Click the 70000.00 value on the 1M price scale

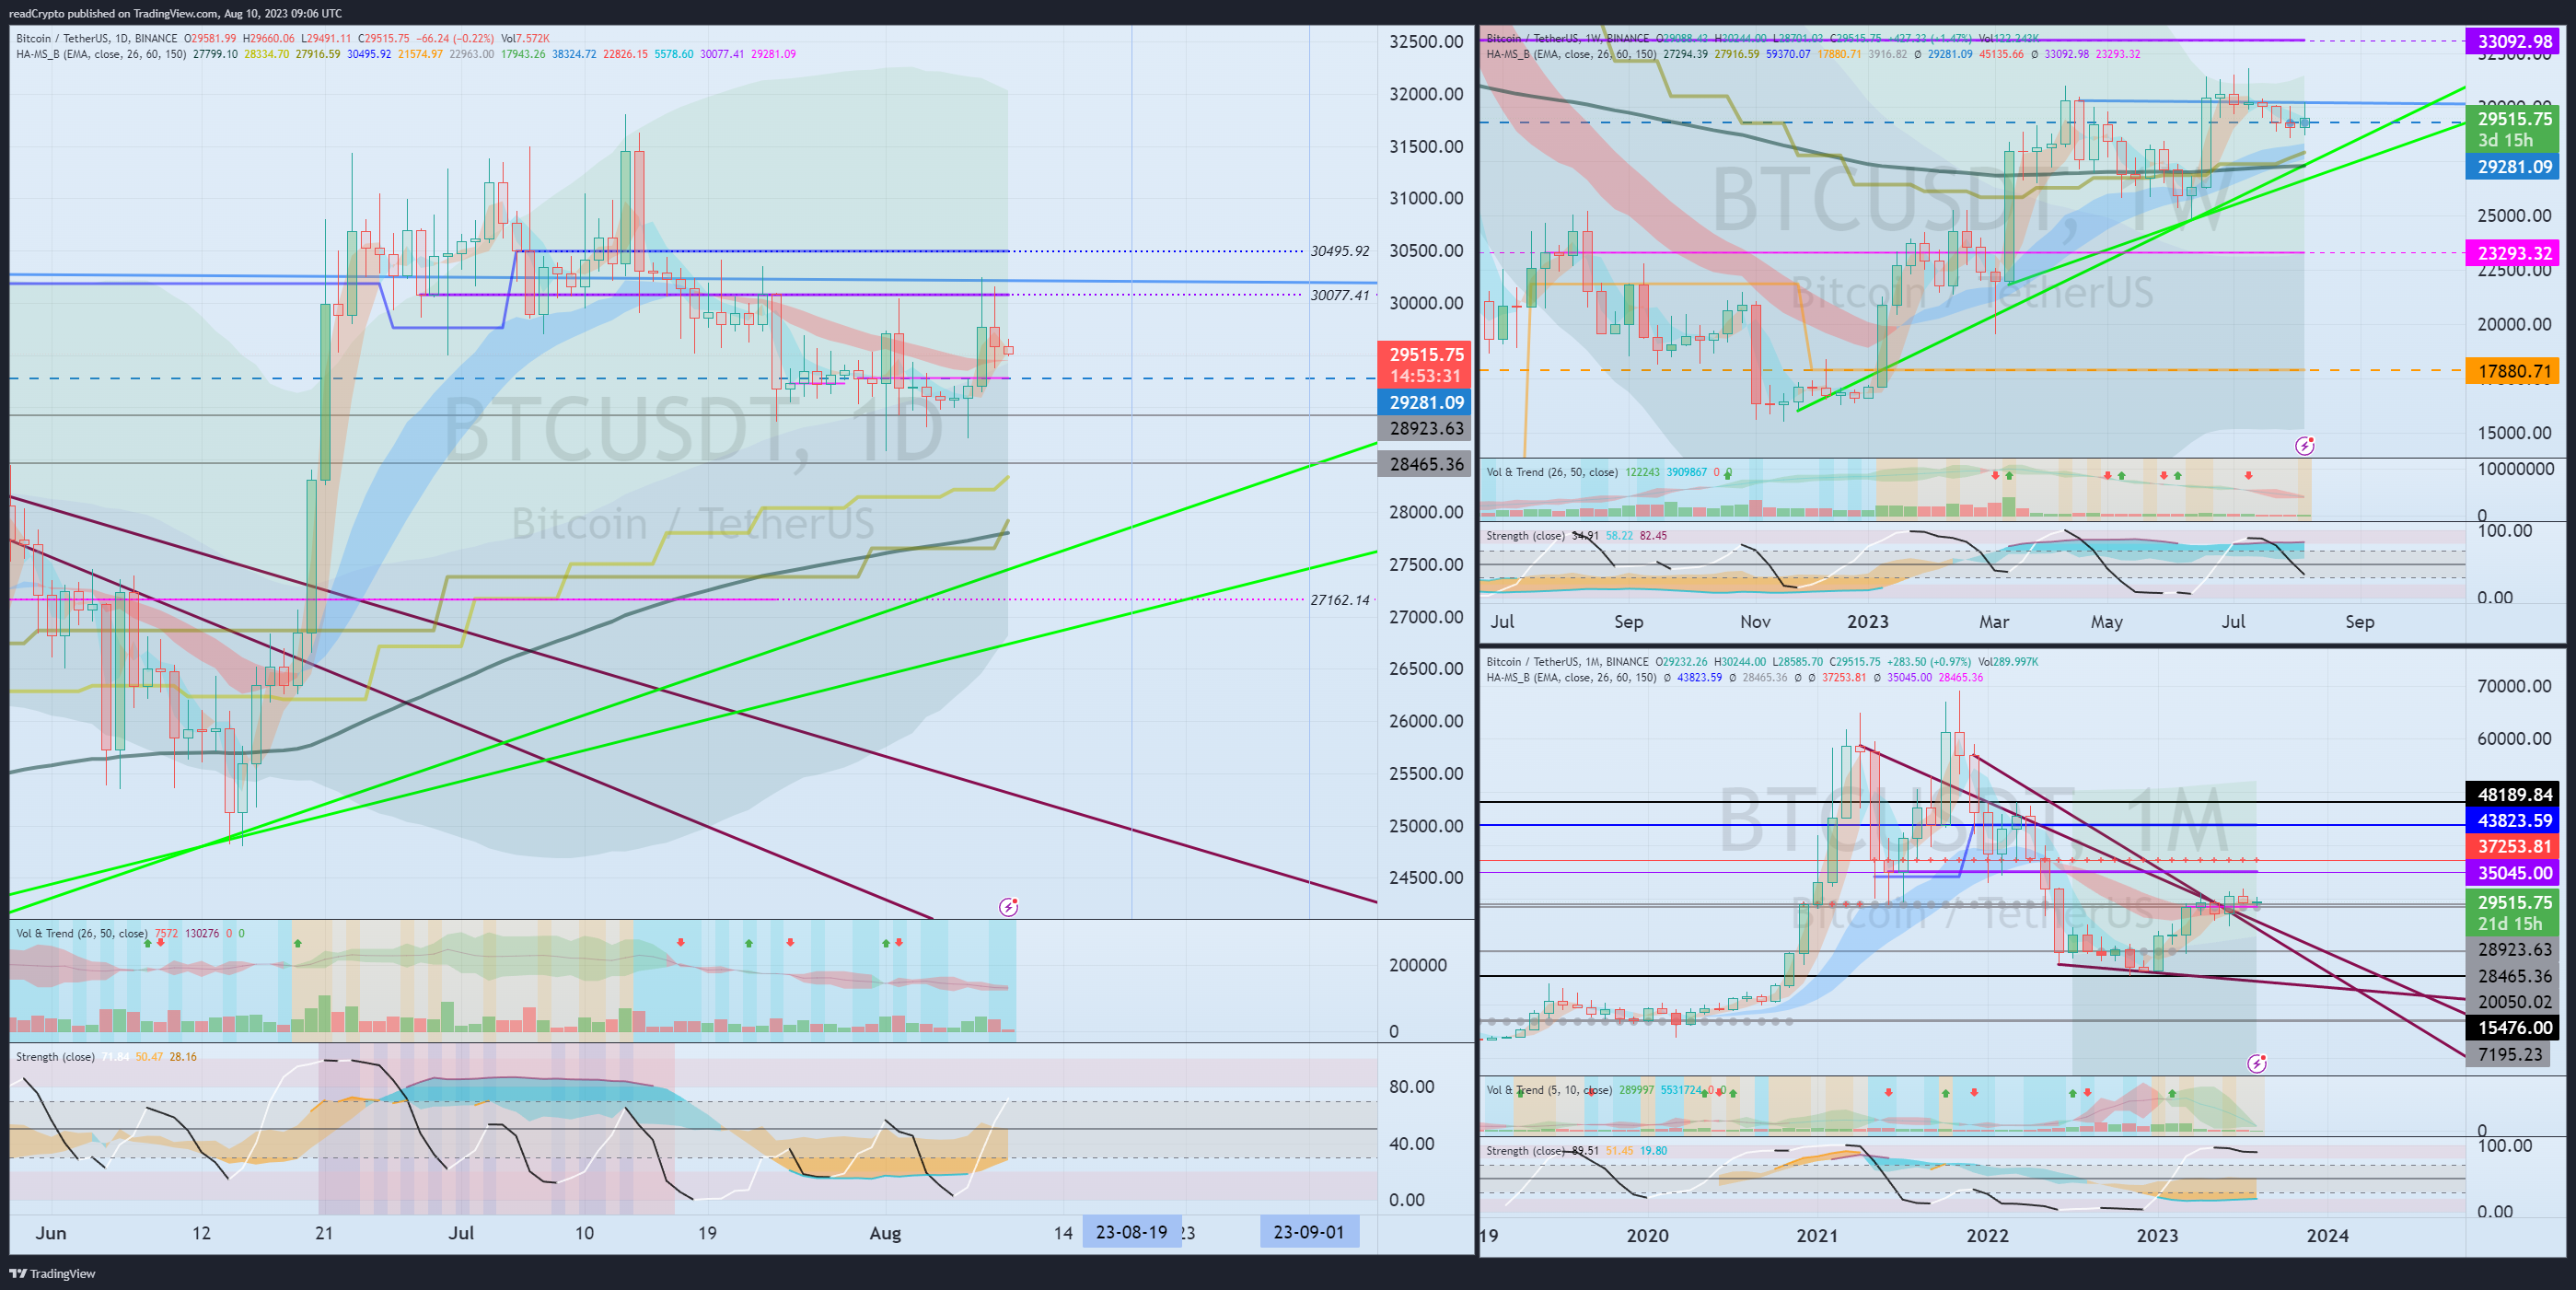2514,686
